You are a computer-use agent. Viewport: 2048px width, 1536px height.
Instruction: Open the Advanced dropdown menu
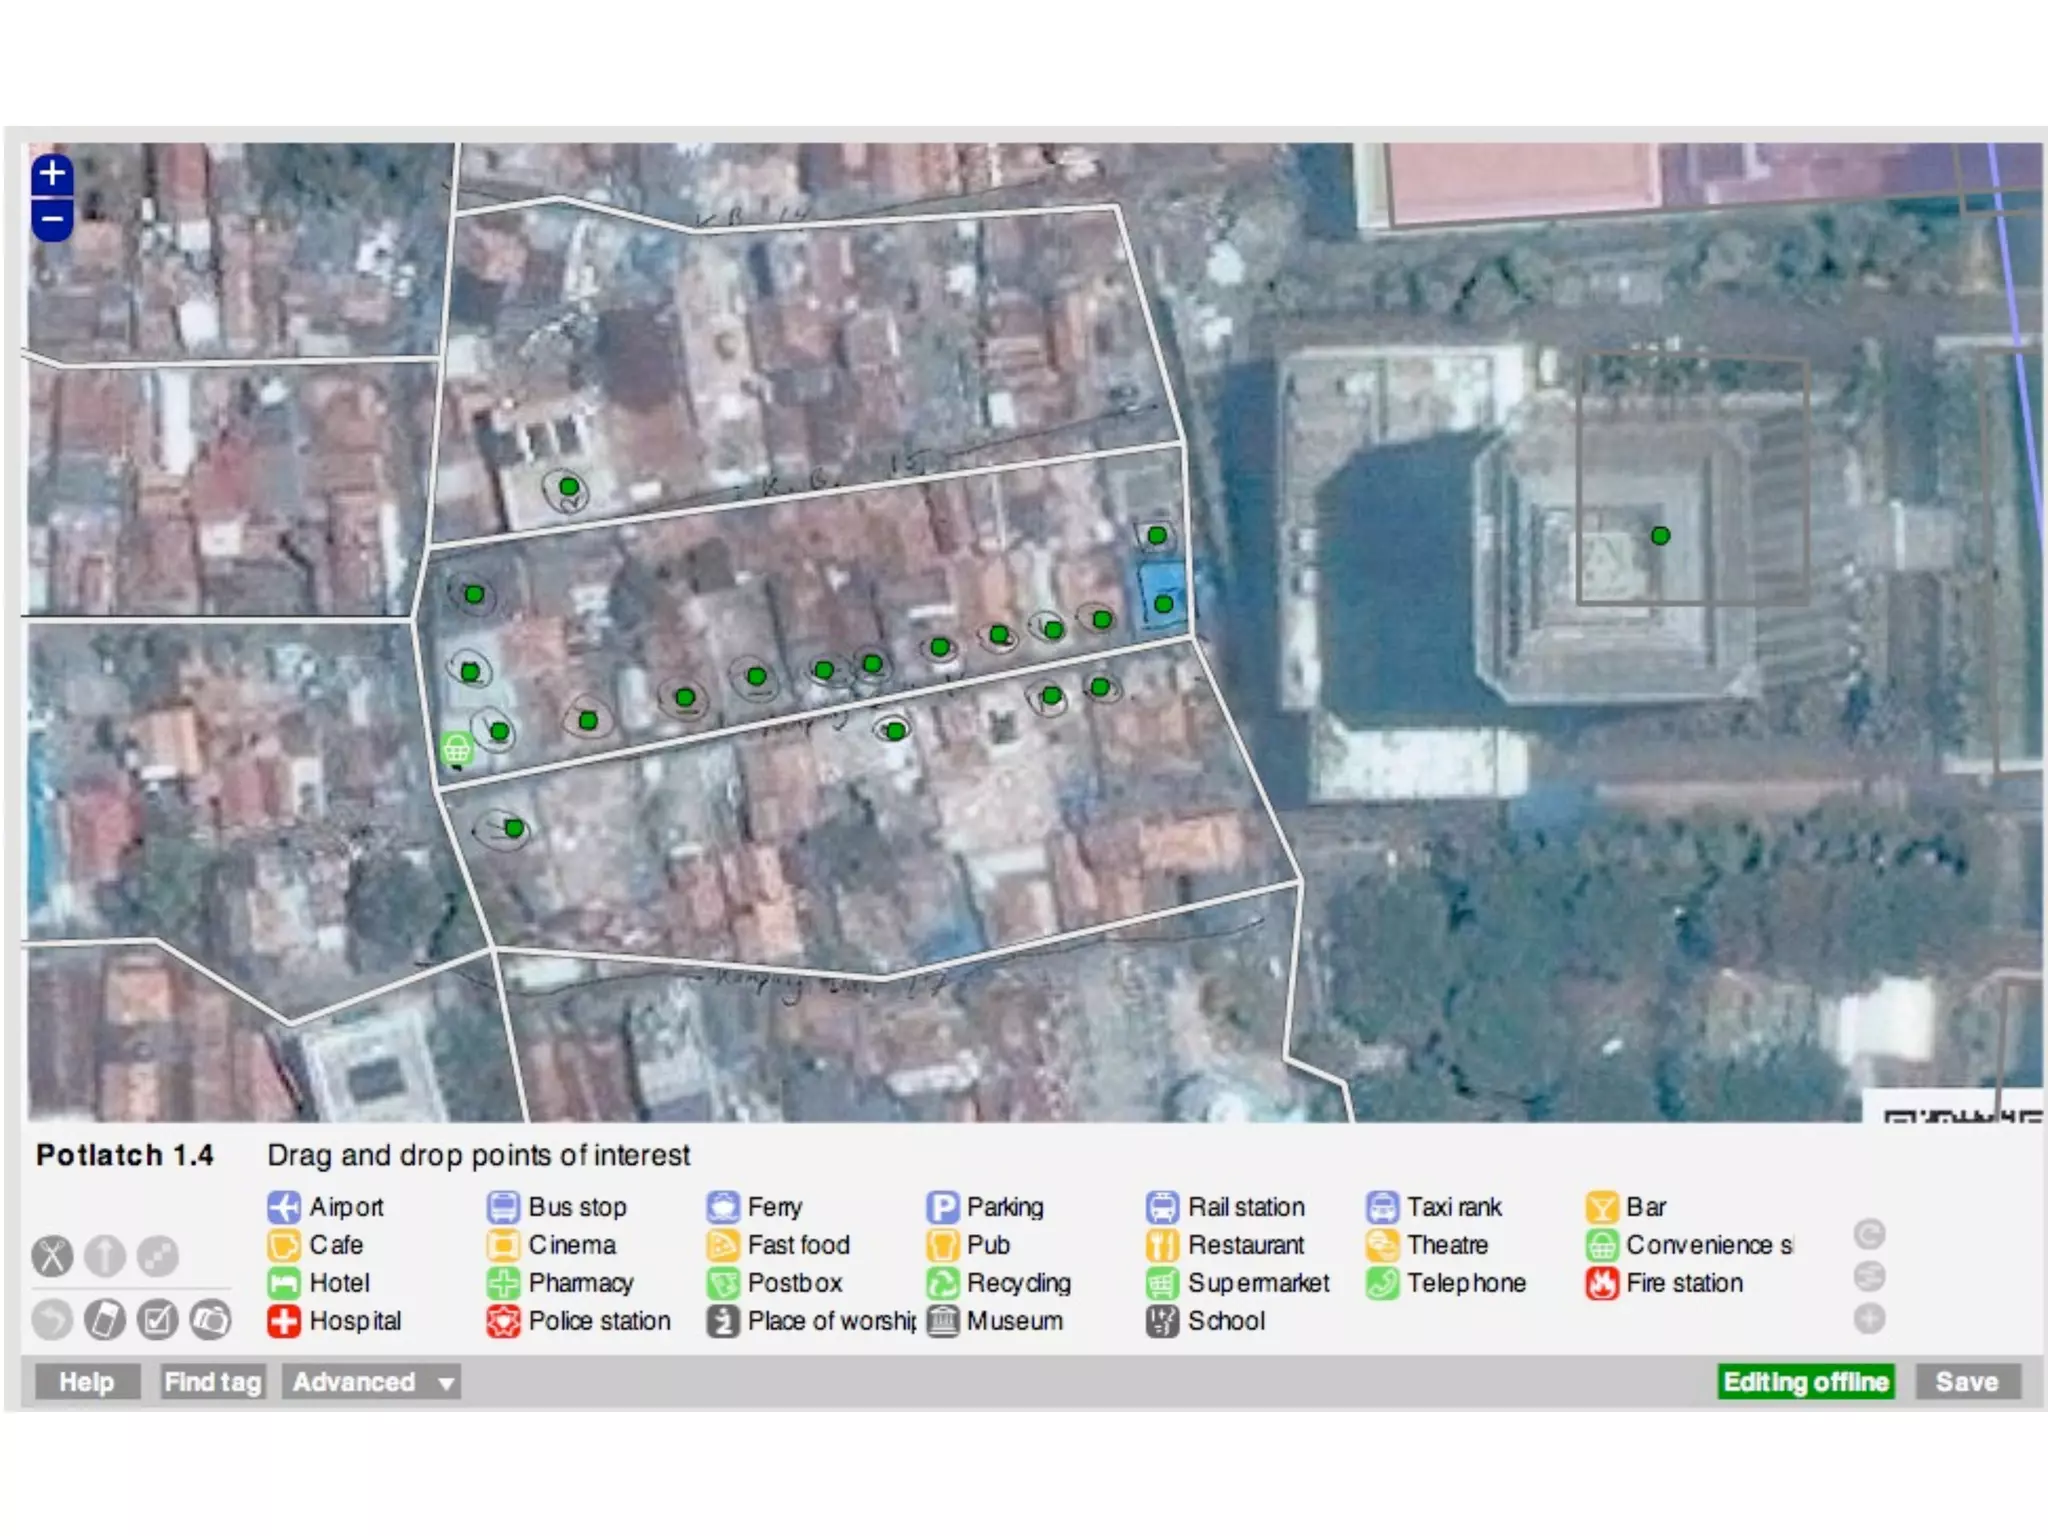371,1382
